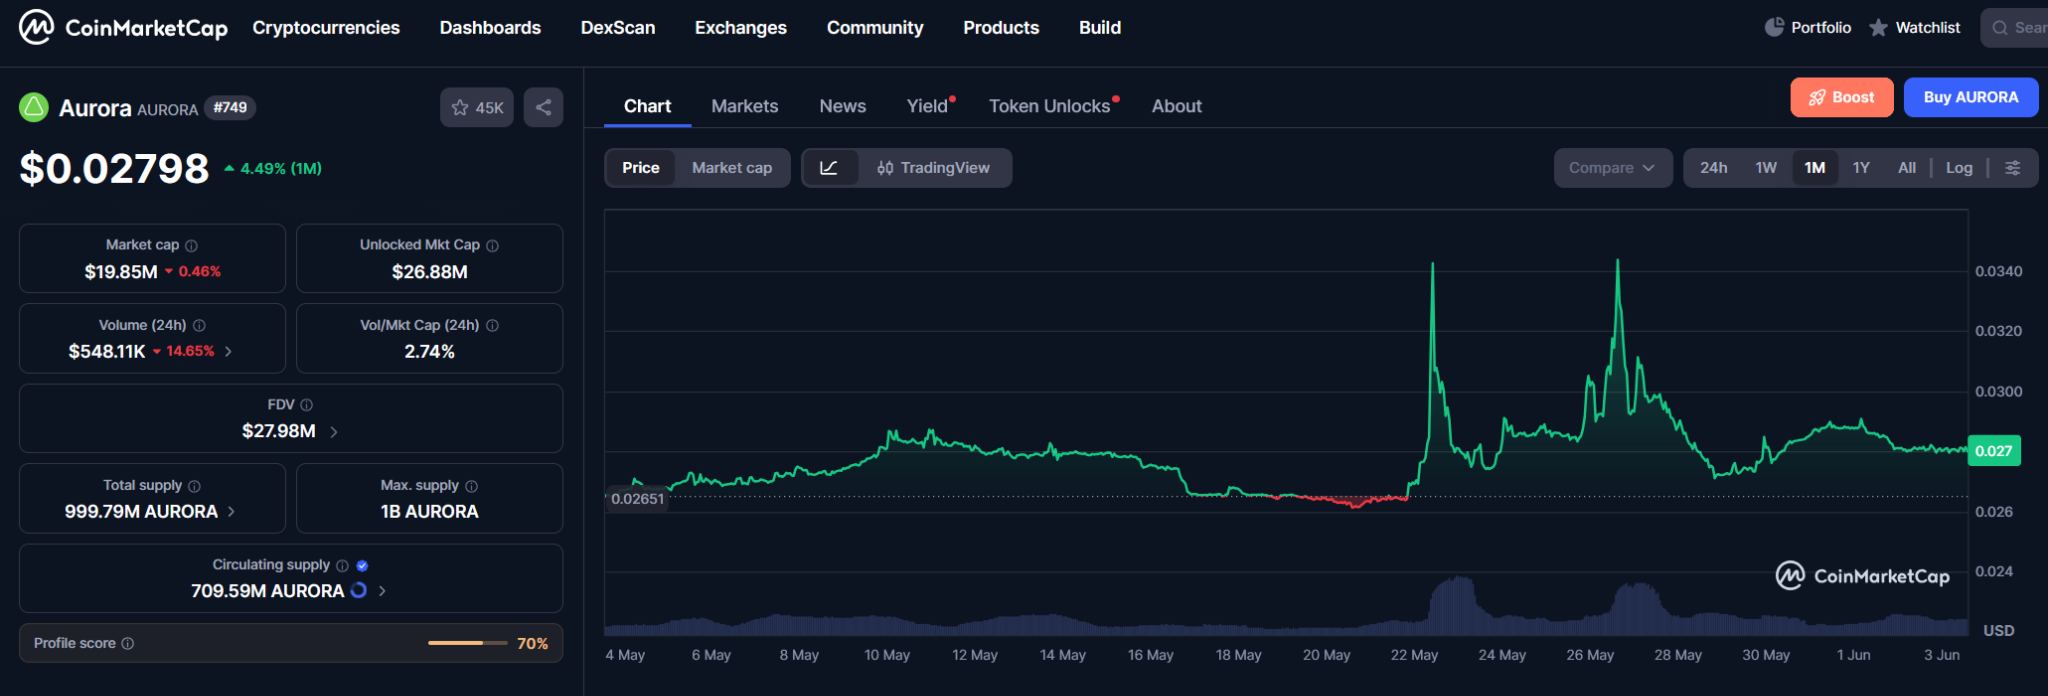Screen dimensions: 2048x696
Task: Toggle Log scale on chart
Action: pyautogui.click(x=1959, y=168)
